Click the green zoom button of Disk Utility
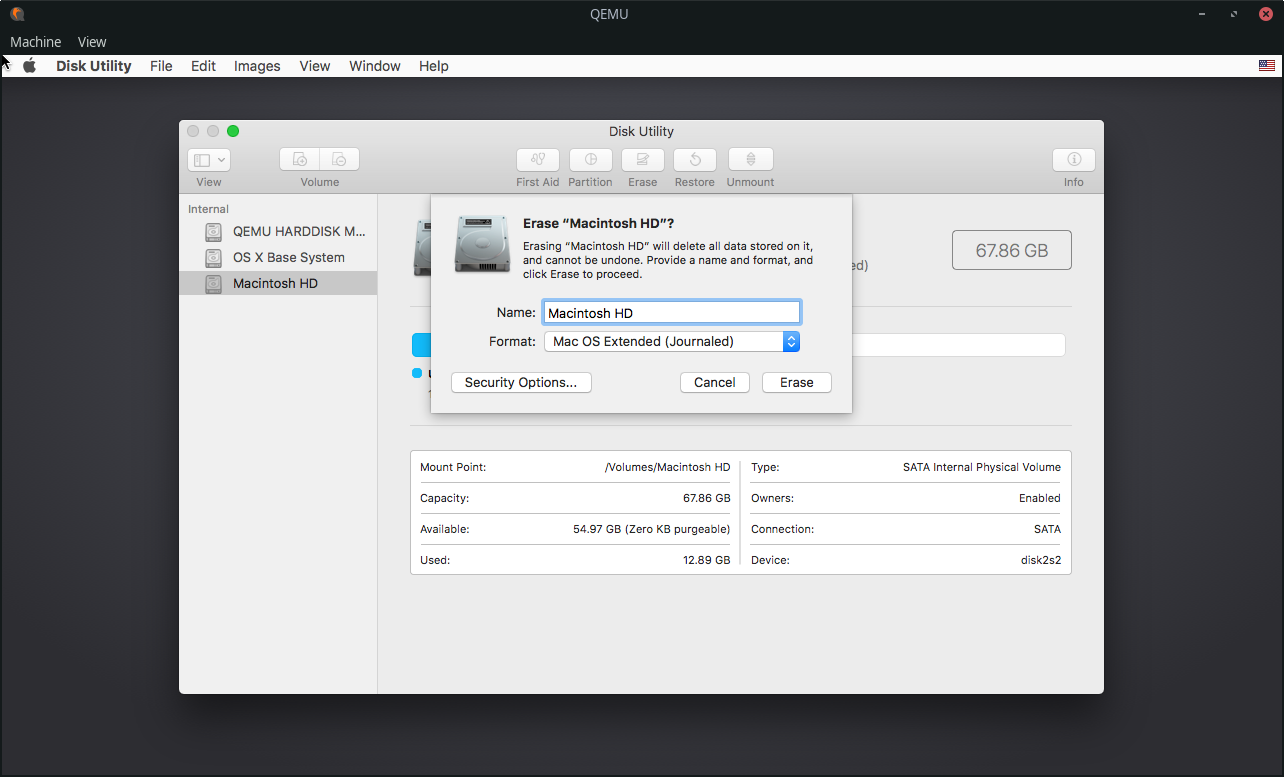Image resolution: width=1284 pixels, height=777 pixels. click(x=233, y=131)
